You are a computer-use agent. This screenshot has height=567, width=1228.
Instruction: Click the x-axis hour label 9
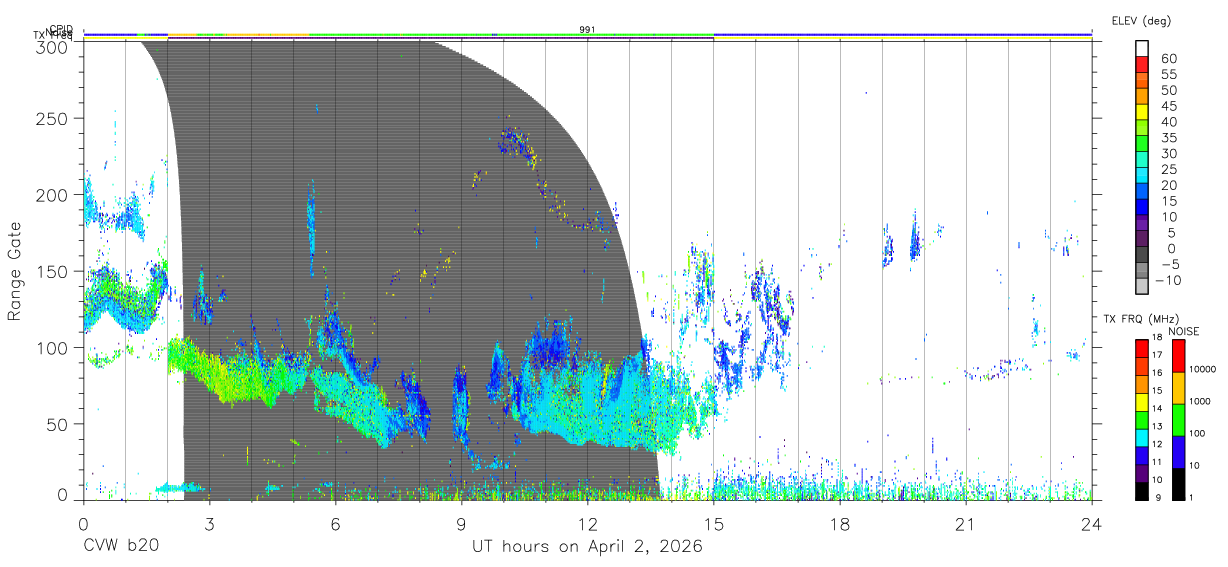click(x=461, y=523)
